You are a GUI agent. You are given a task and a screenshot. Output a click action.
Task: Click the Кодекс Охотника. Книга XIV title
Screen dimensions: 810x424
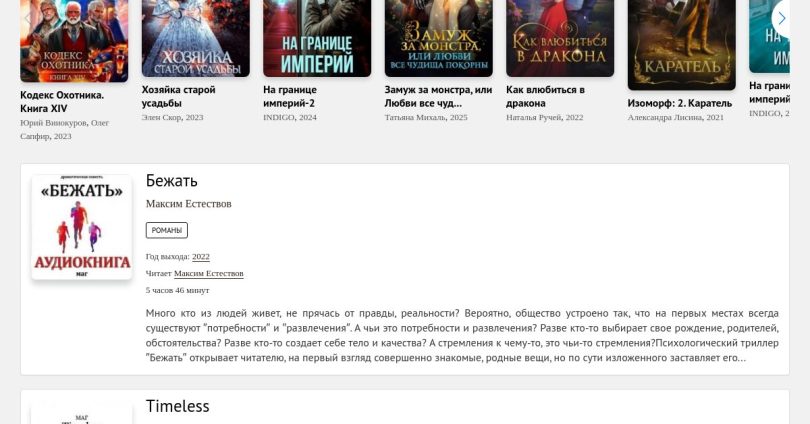[x=62, y=102]
